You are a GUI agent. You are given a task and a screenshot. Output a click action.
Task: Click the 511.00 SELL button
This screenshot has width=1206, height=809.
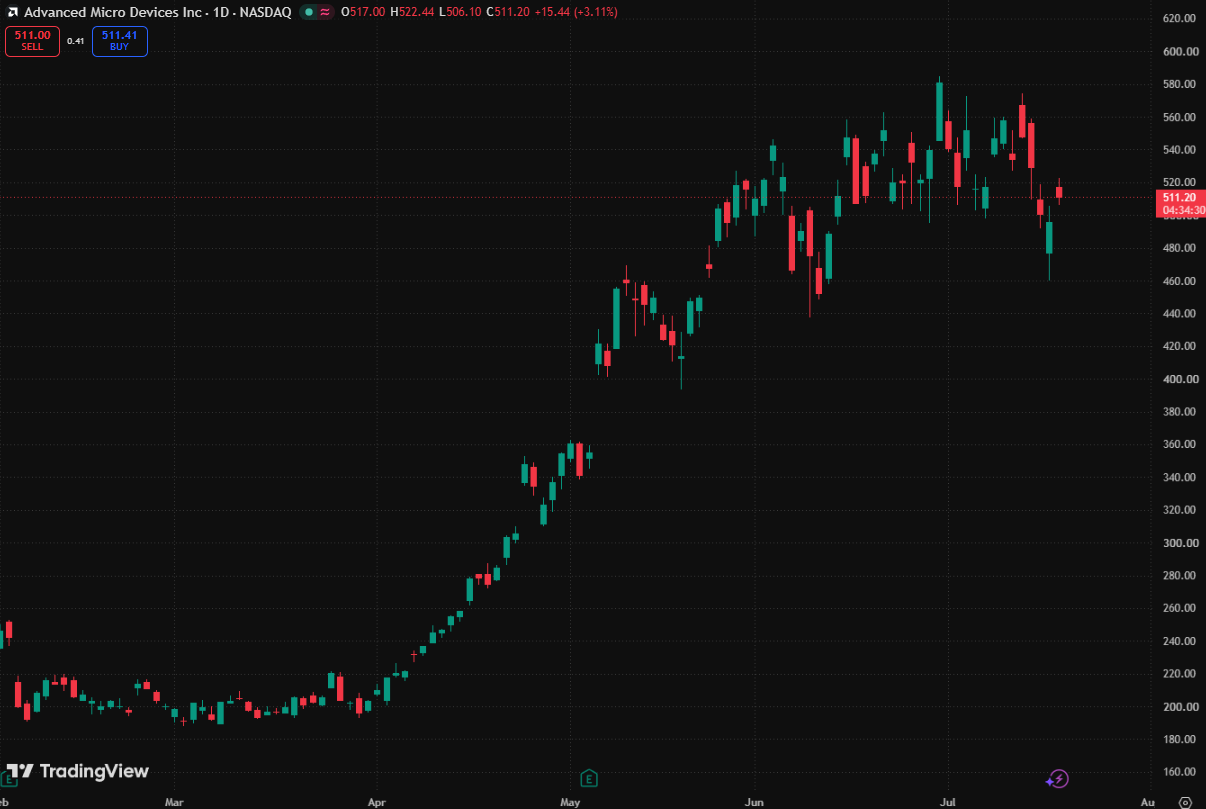pos(32,41)
